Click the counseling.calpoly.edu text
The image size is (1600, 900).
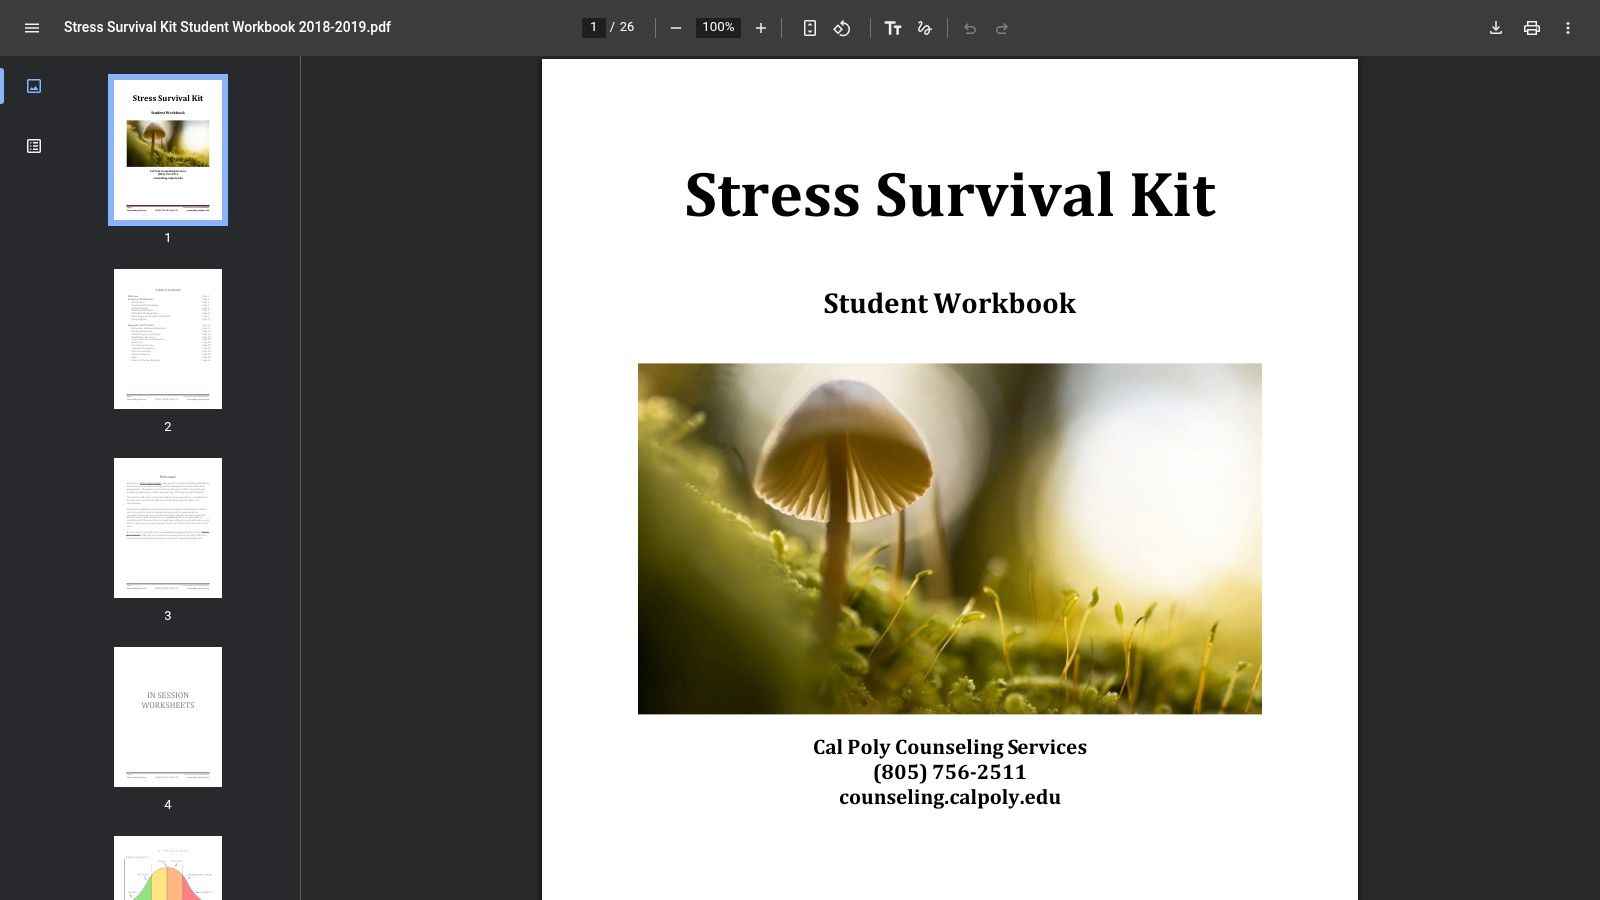[x=950, y=797]
